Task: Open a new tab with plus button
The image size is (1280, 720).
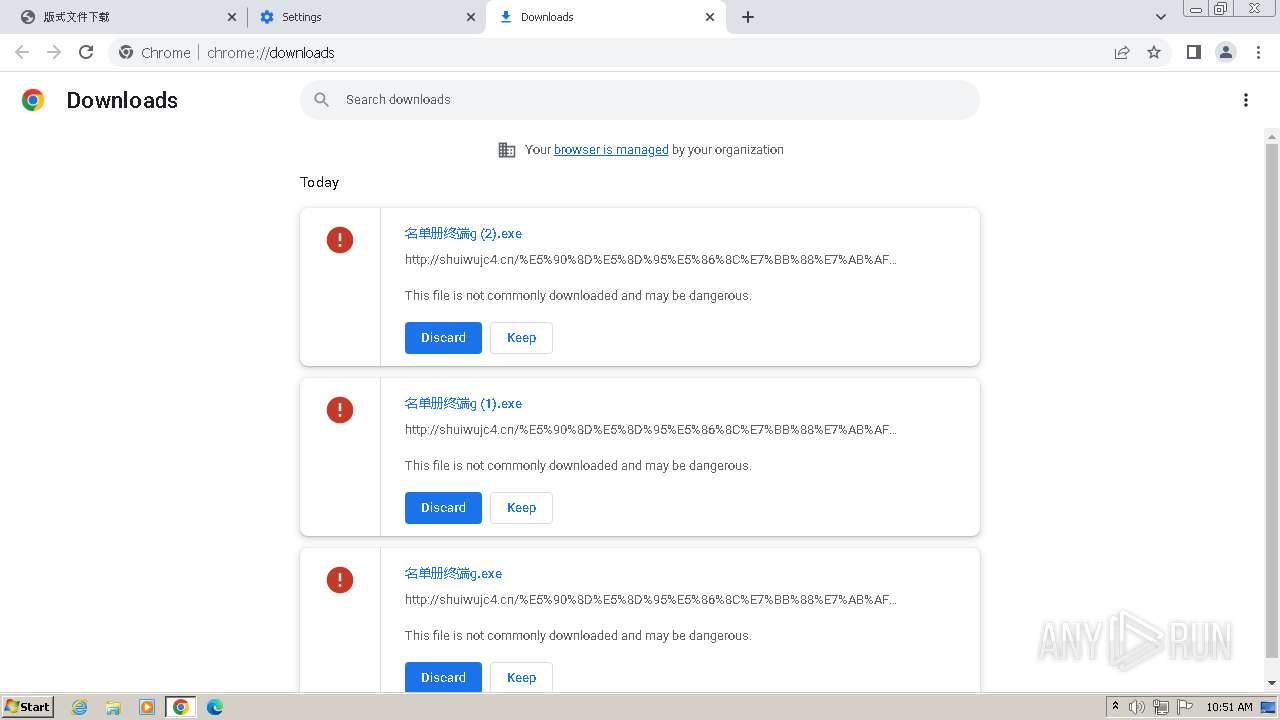Action: (x=748, y=17)
